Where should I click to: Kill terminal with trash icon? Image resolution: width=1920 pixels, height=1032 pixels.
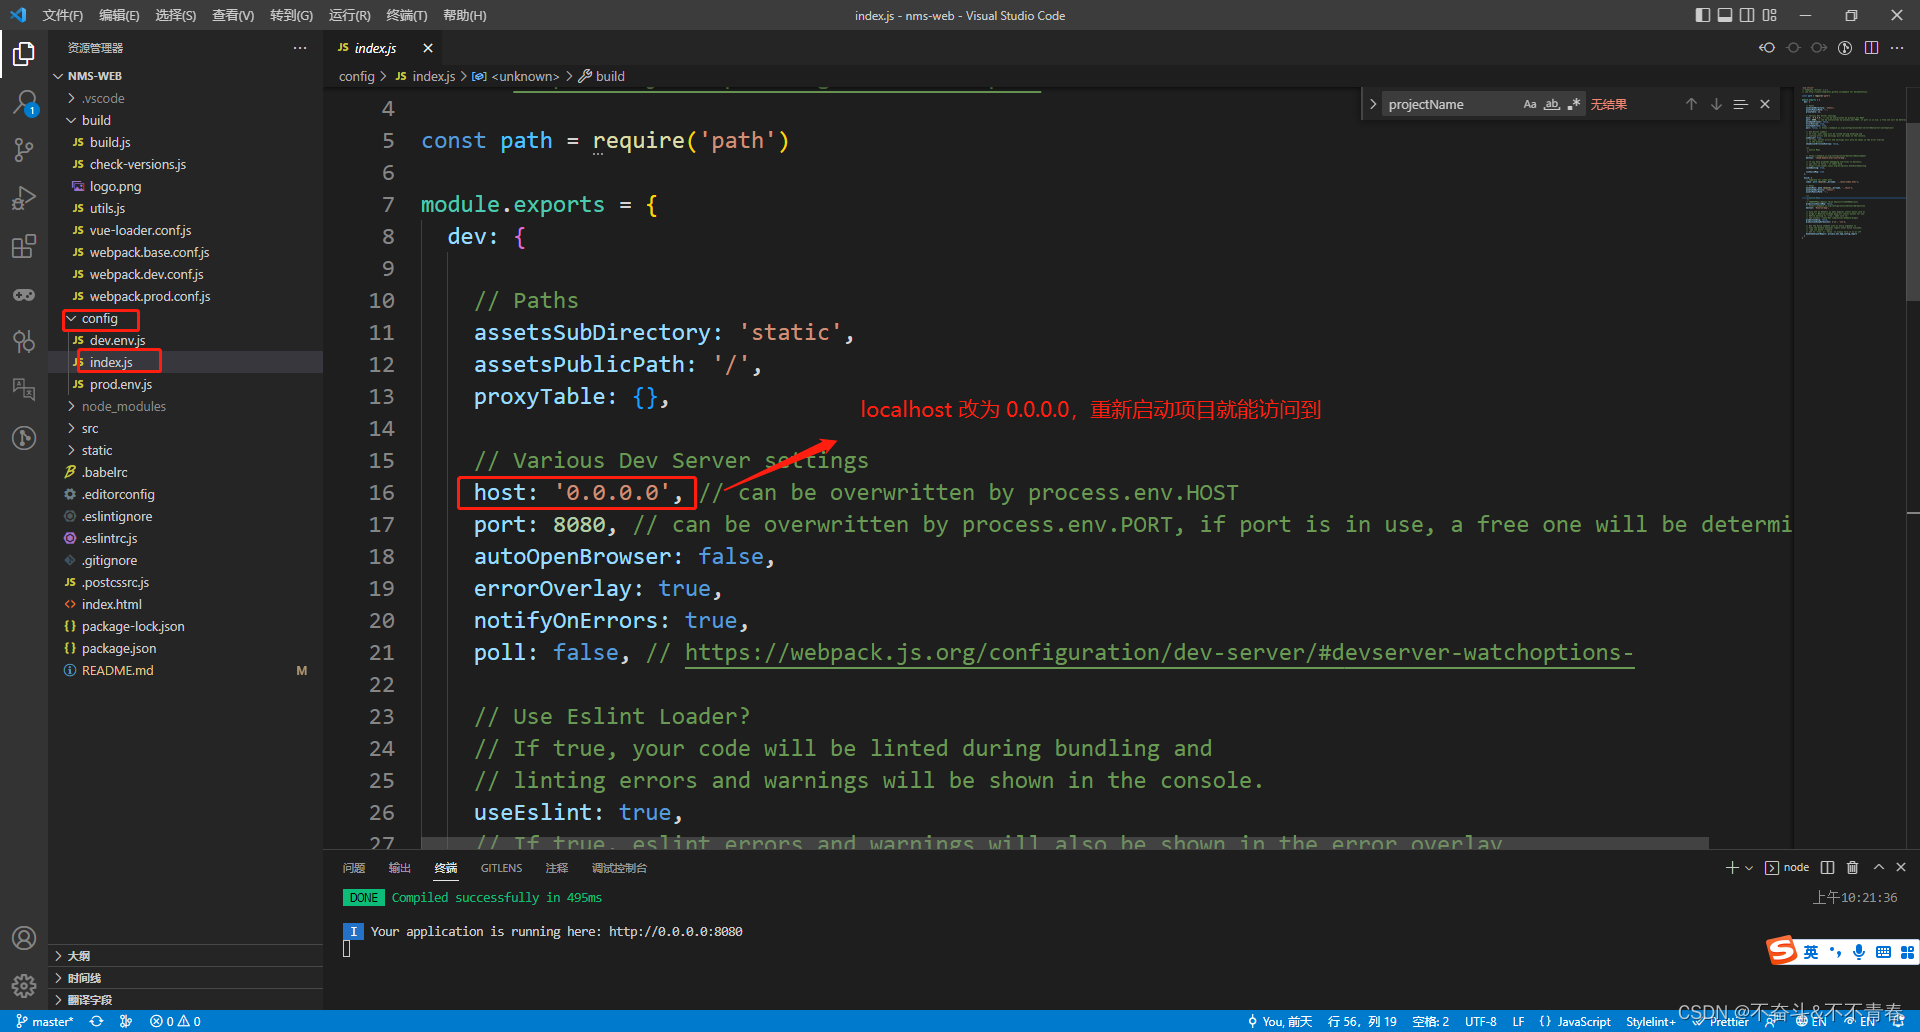tap(1852, 867)
